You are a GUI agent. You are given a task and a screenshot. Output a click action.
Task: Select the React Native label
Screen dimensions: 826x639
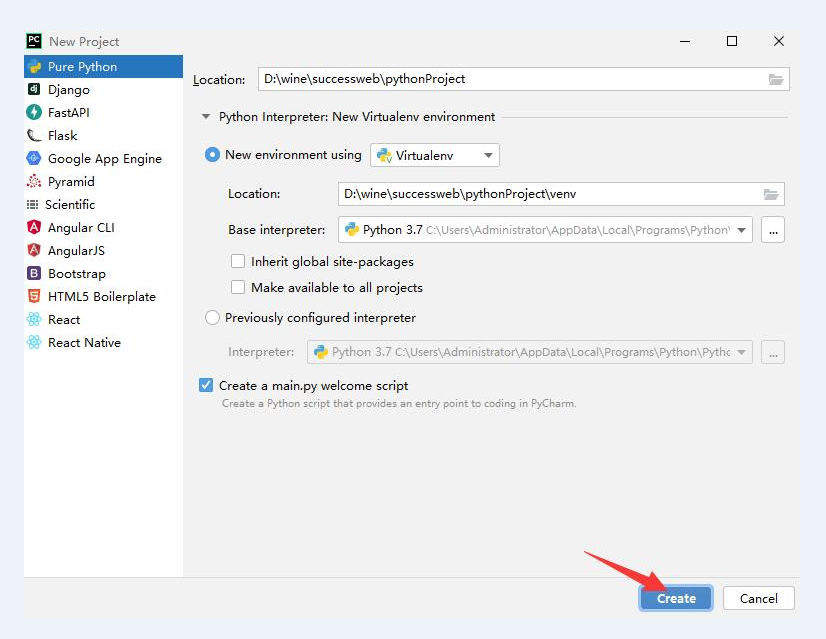(84, 342)
